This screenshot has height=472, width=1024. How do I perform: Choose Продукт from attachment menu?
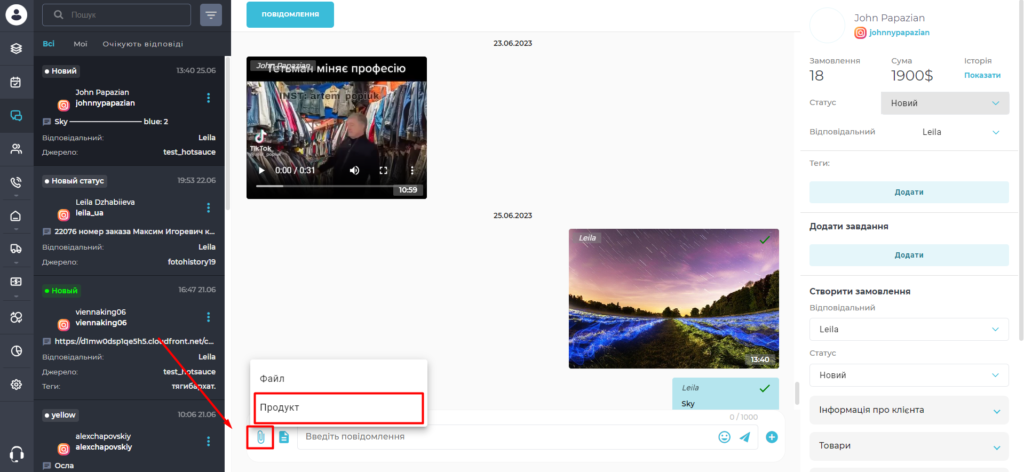(x=338, y=407)
